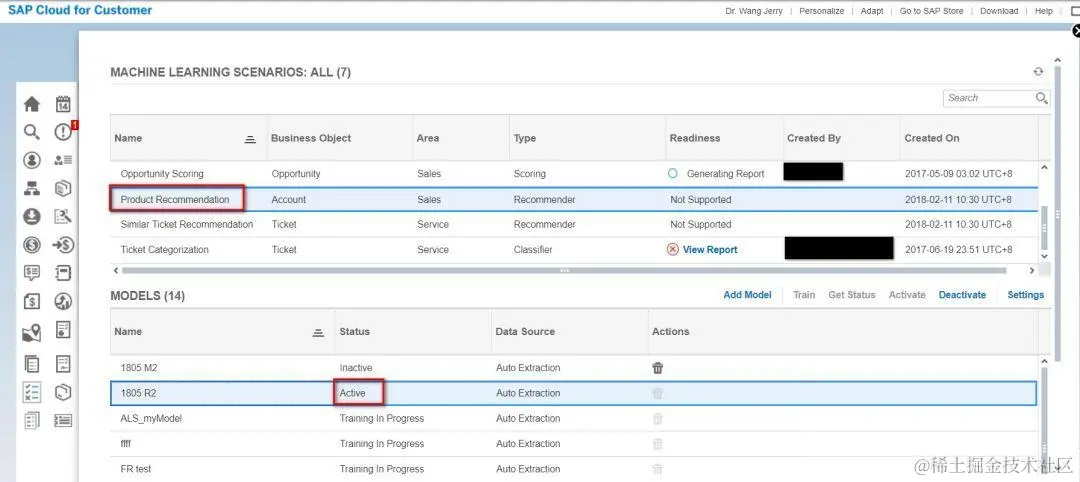The width and height of the screenshot is (1080, 482).
Task: Open the View Report link
Action: 709,250
